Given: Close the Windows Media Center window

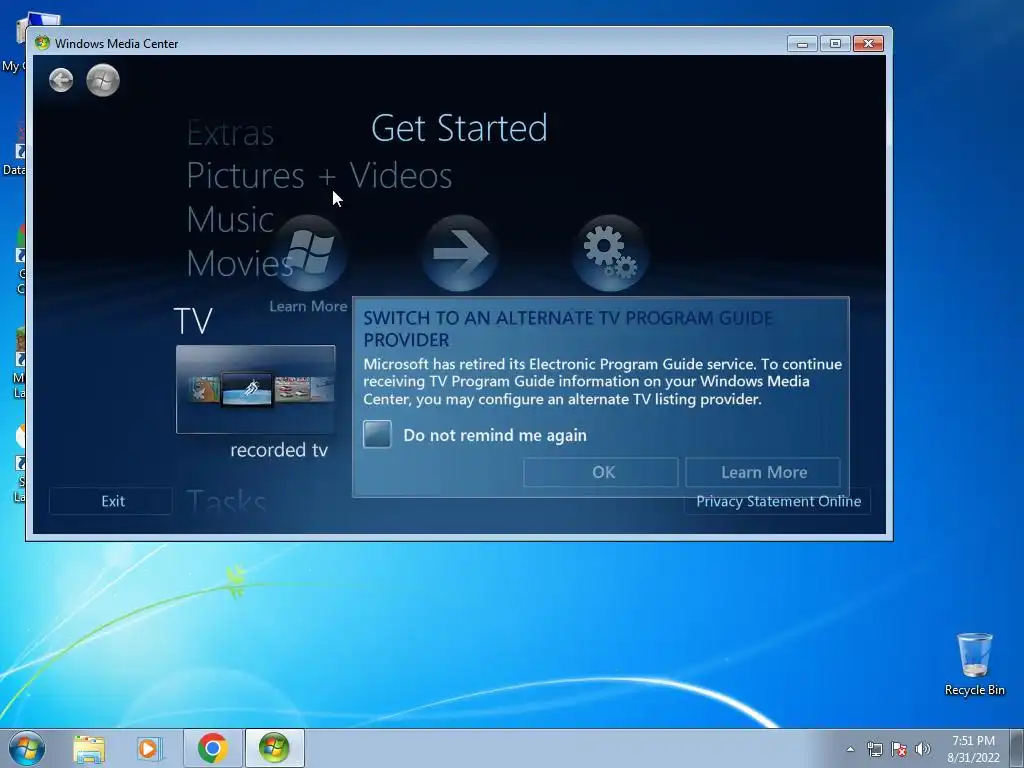Looking at the screenshot, I should (868, 44).
